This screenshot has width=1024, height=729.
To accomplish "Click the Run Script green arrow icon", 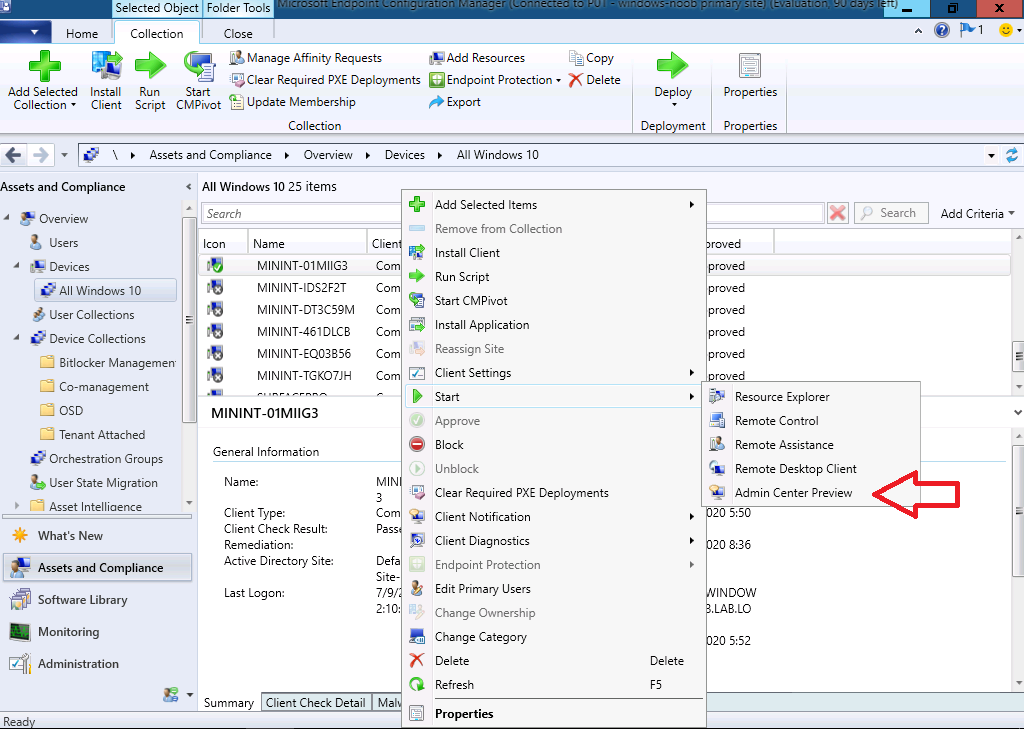I will tap(150, 66).
